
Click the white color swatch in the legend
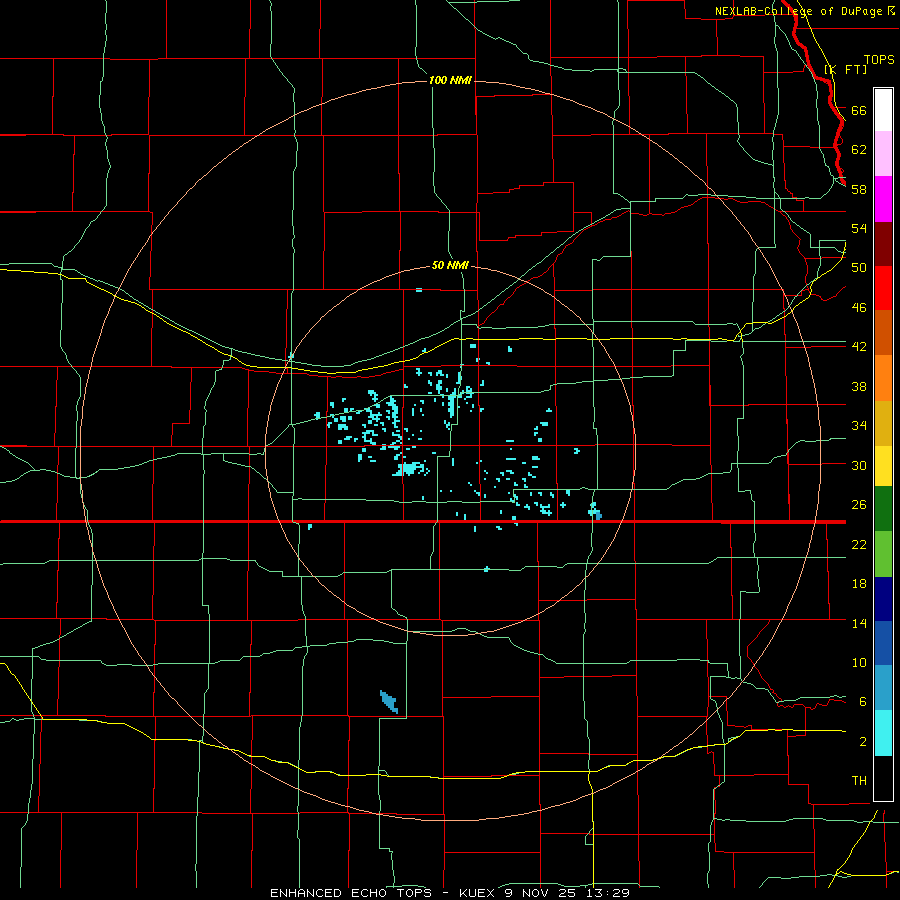(883, 110)
